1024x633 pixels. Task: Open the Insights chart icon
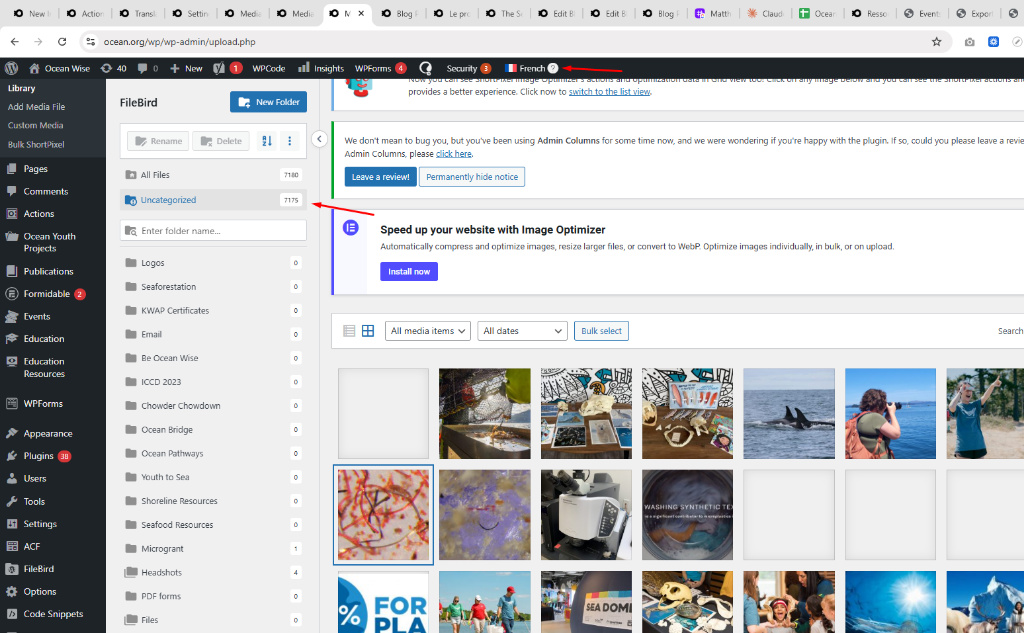[304, 67]
